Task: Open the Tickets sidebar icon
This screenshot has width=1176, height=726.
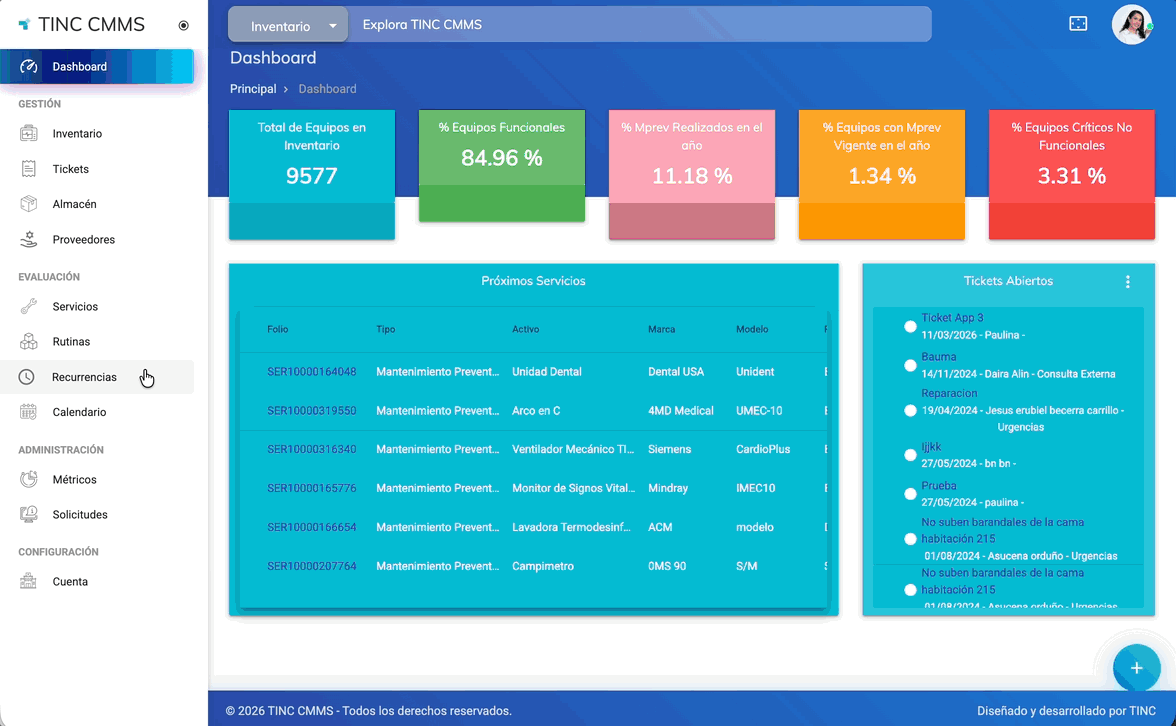Action: point(29,169)
